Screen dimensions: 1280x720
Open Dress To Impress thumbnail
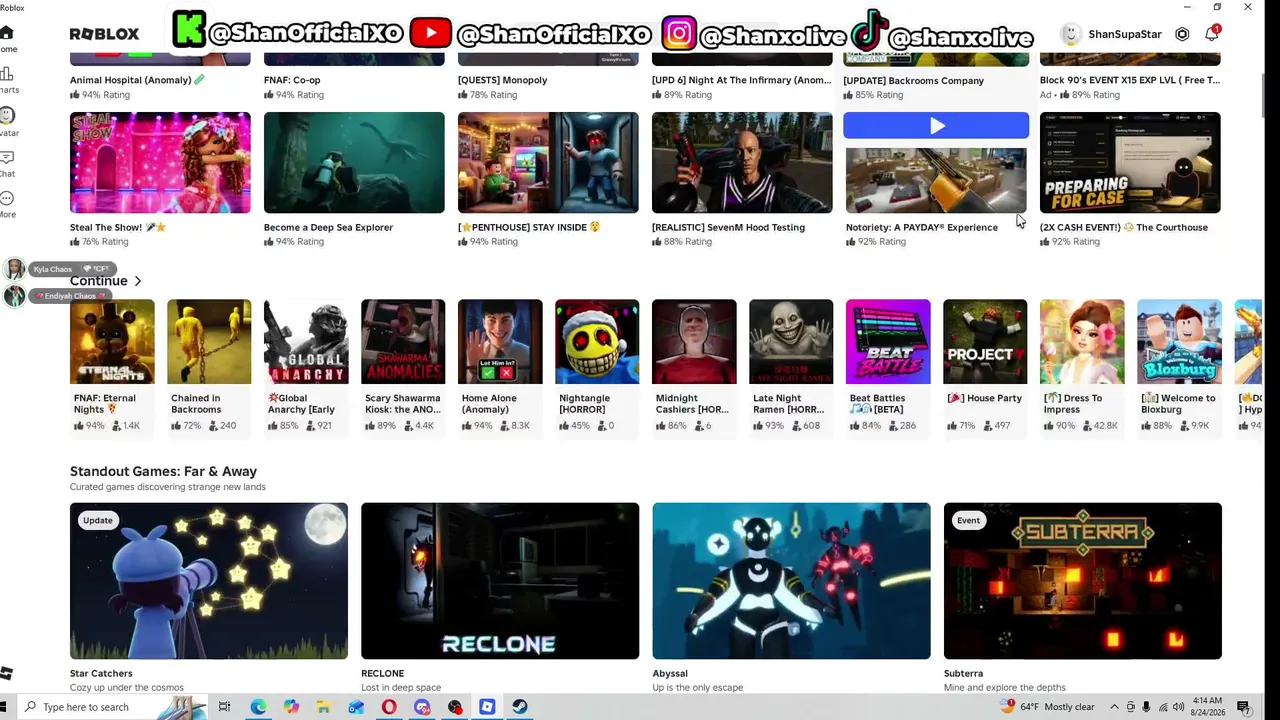[1082, 342]
